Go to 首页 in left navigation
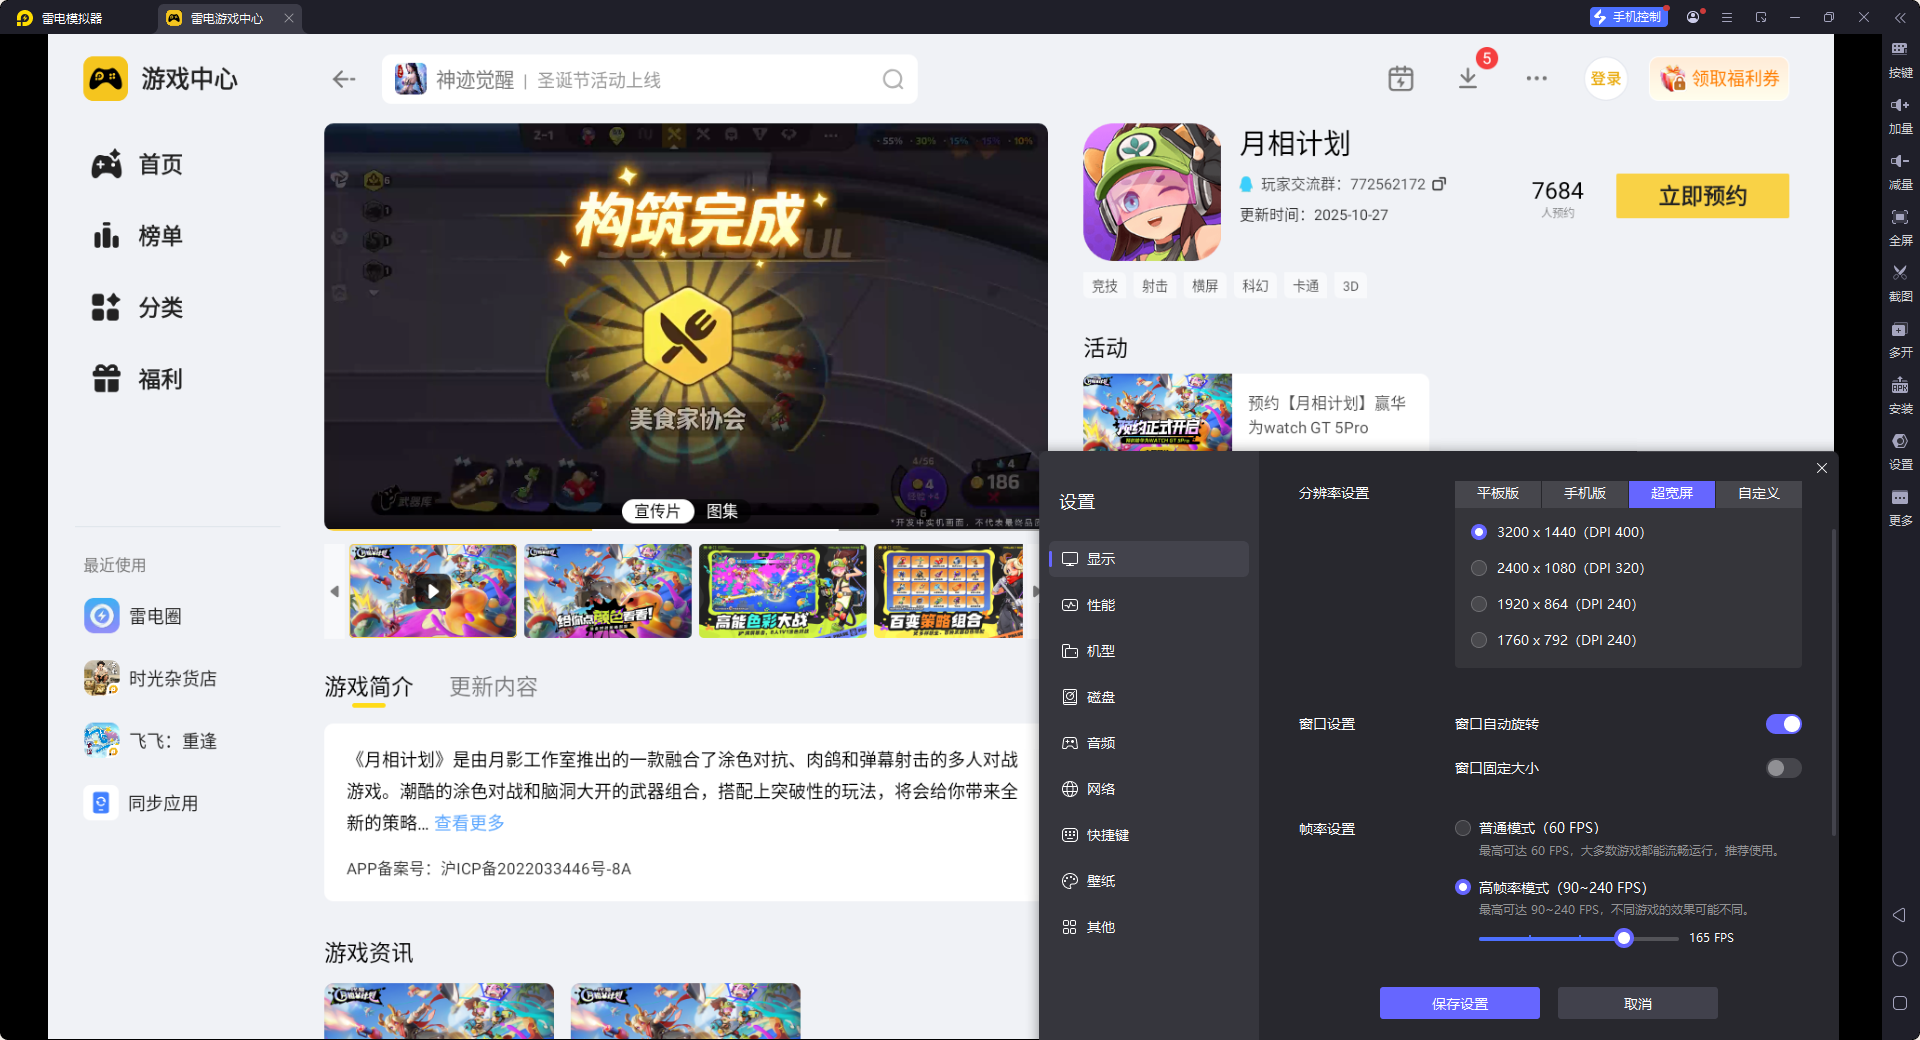This screenshot has width=1920, height=1040. coord(137,164)
